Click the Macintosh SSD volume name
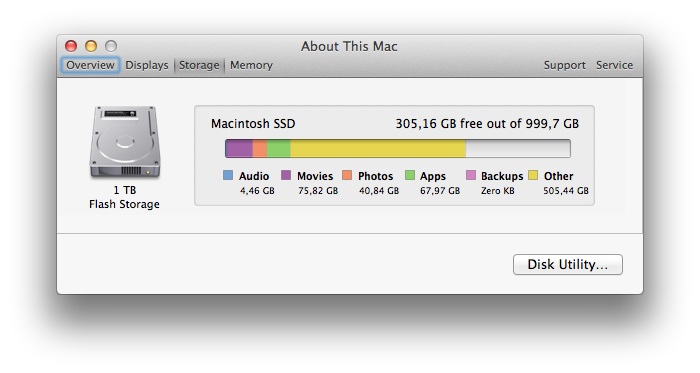This screenshot has width=700, height=373. (253, 124)
